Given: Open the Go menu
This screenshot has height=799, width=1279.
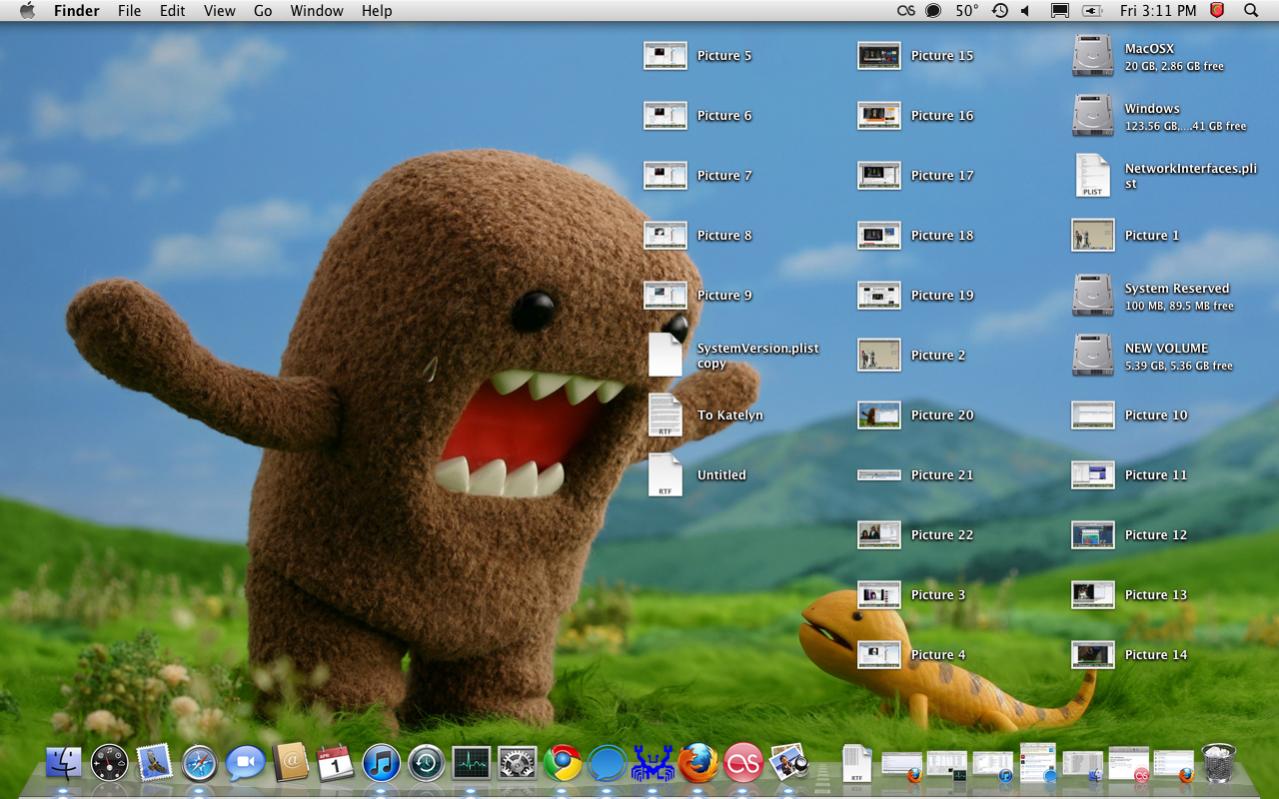Looking at the screenshot, I should (262, 11).
